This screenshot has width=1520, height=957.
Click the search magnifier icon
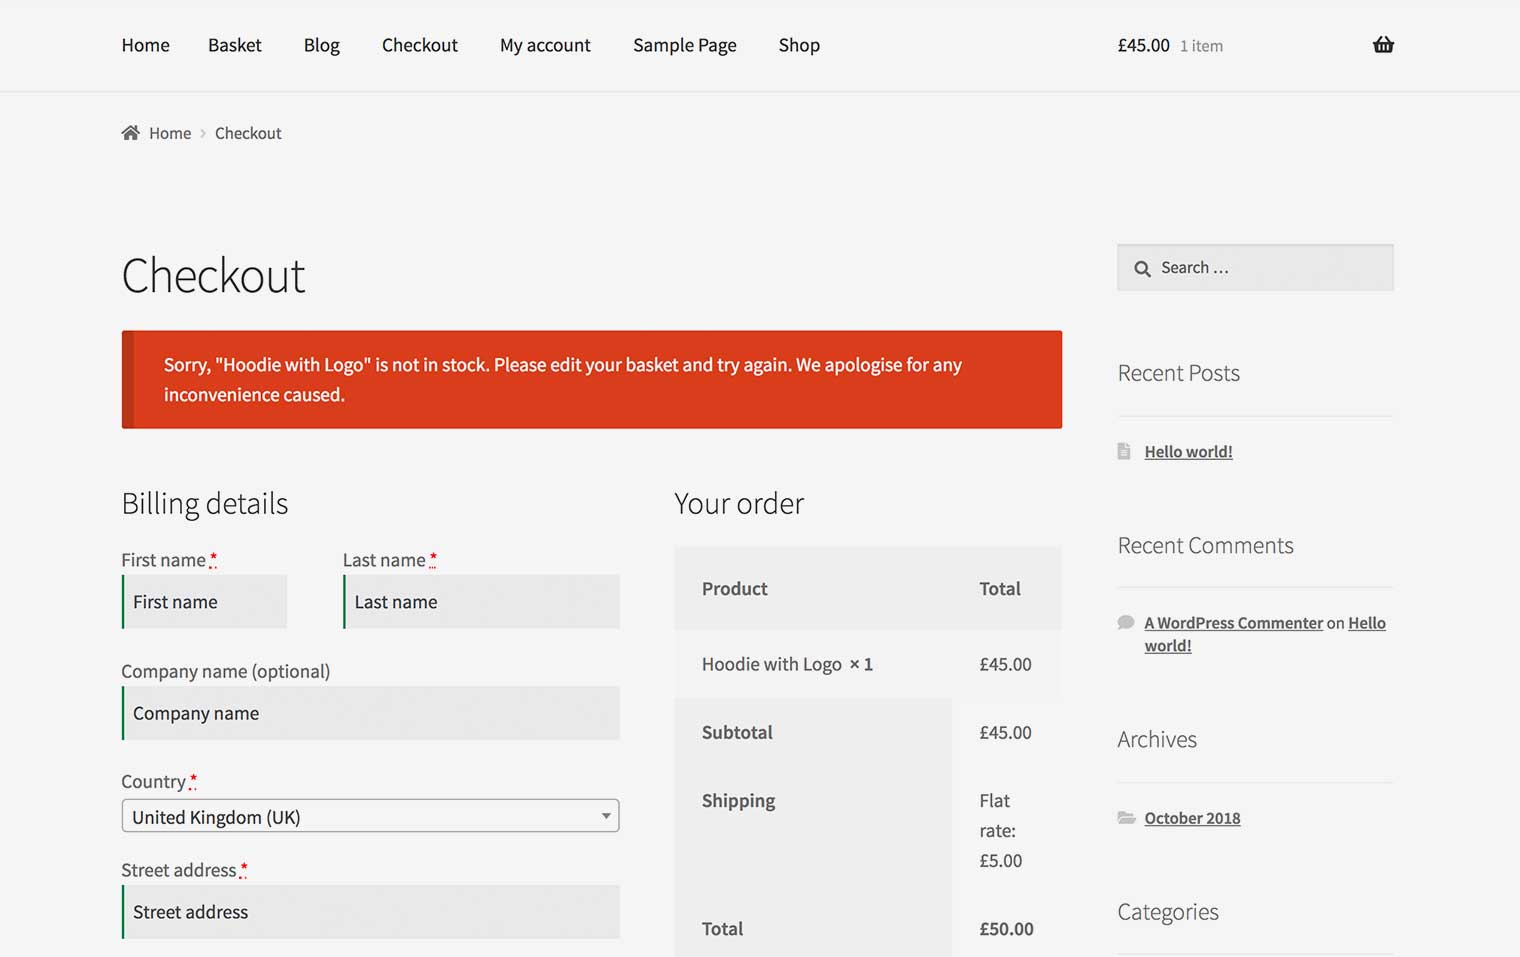1142,268
